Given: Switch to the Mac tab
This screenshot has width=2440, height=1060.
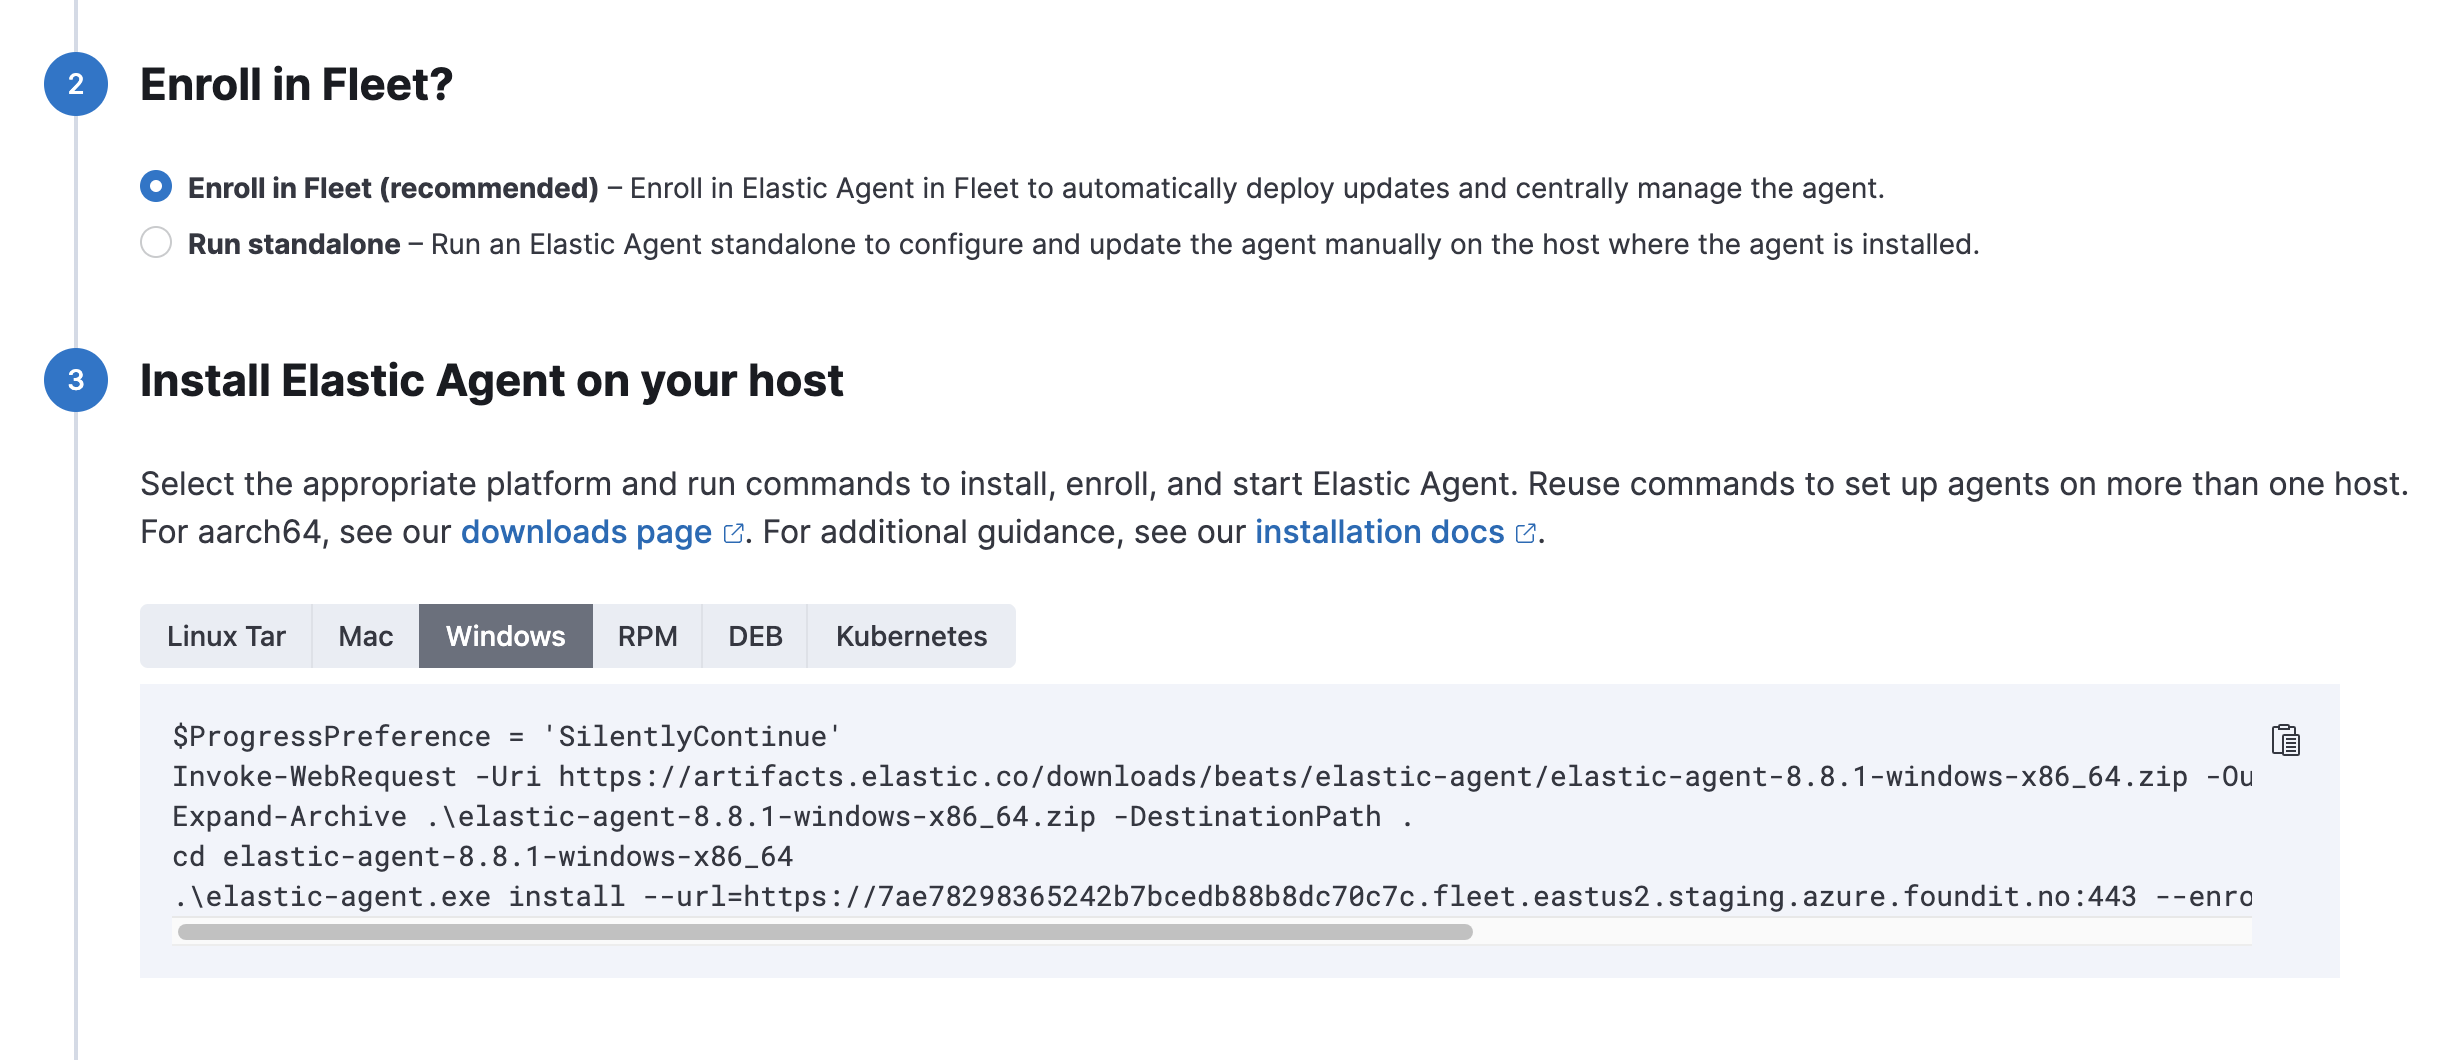Looking at the screenshot, I should (364, 635).
